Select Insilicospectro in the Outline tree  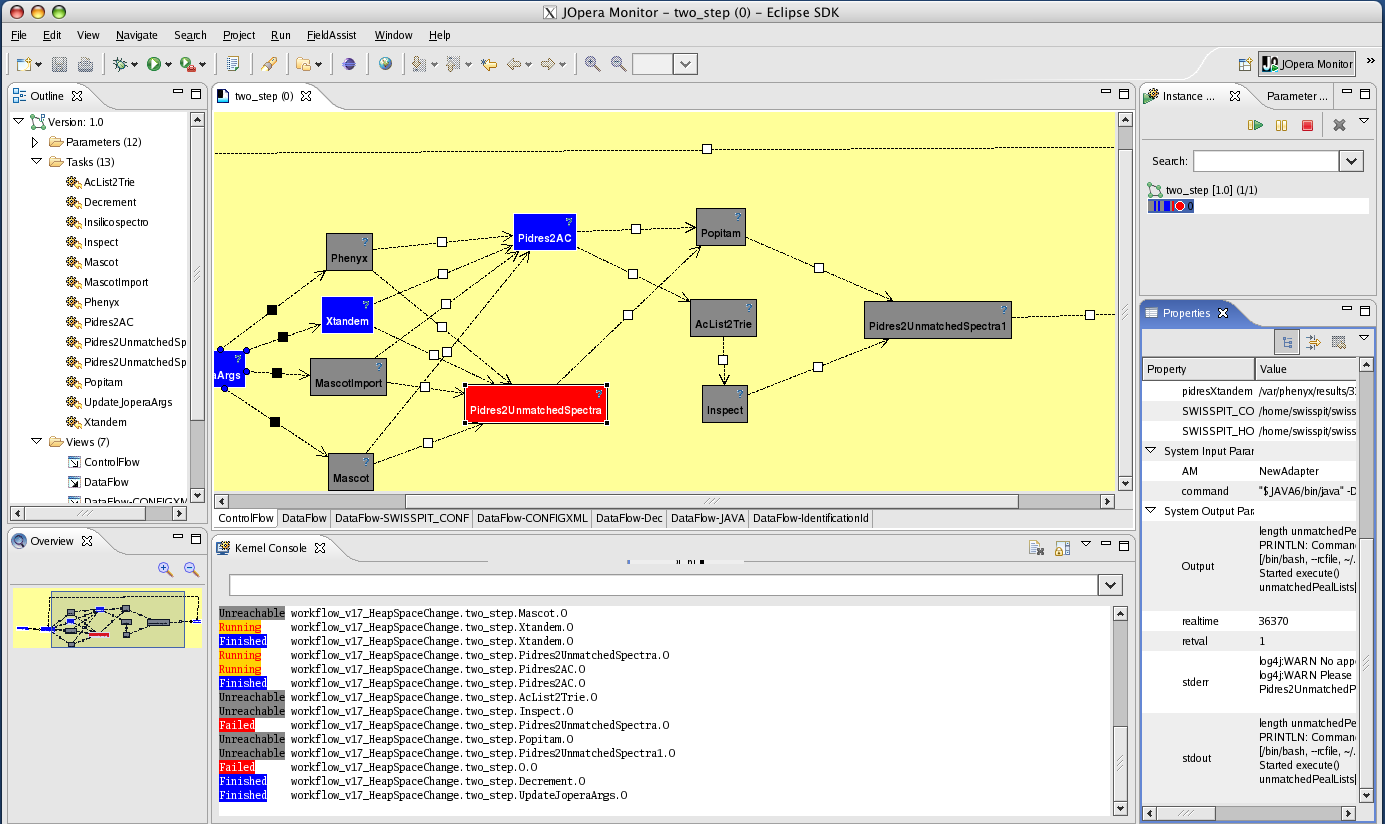115,222
